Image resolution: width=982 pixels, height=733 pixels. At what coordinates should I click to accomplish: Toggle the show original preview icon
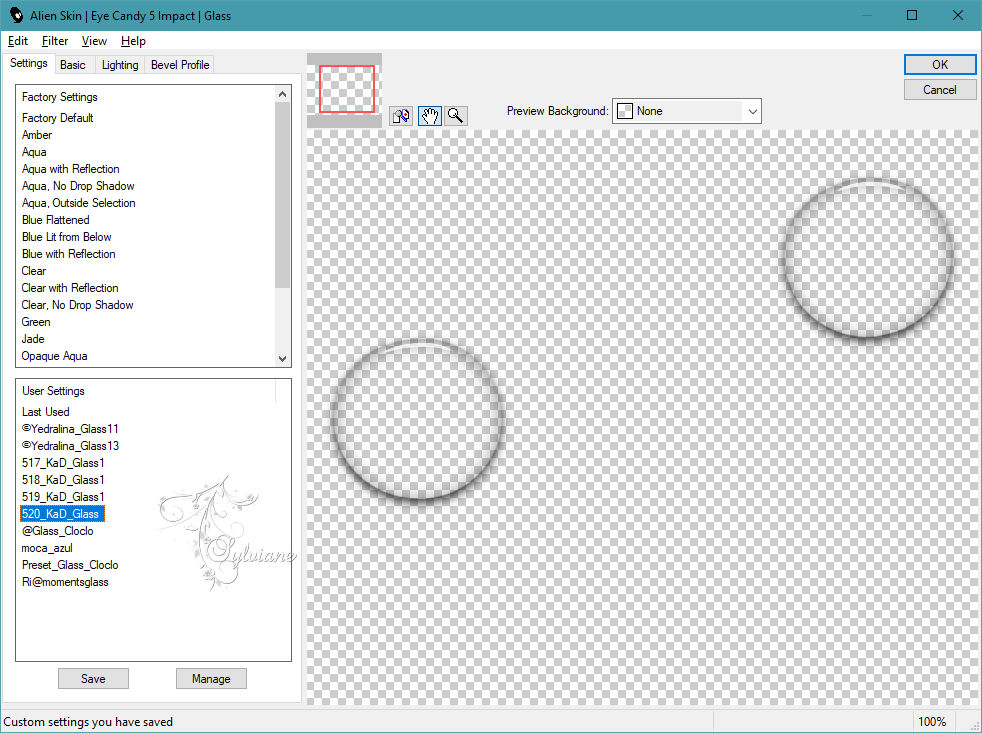click(401, 116)
